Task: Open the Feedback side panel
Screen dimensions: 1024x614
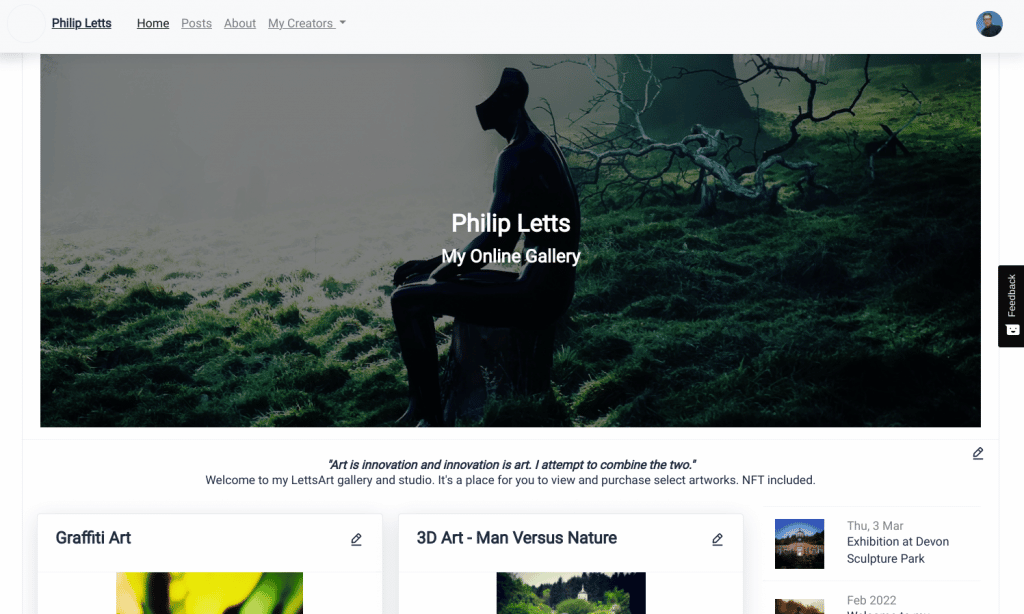Action: [1011, 306]
